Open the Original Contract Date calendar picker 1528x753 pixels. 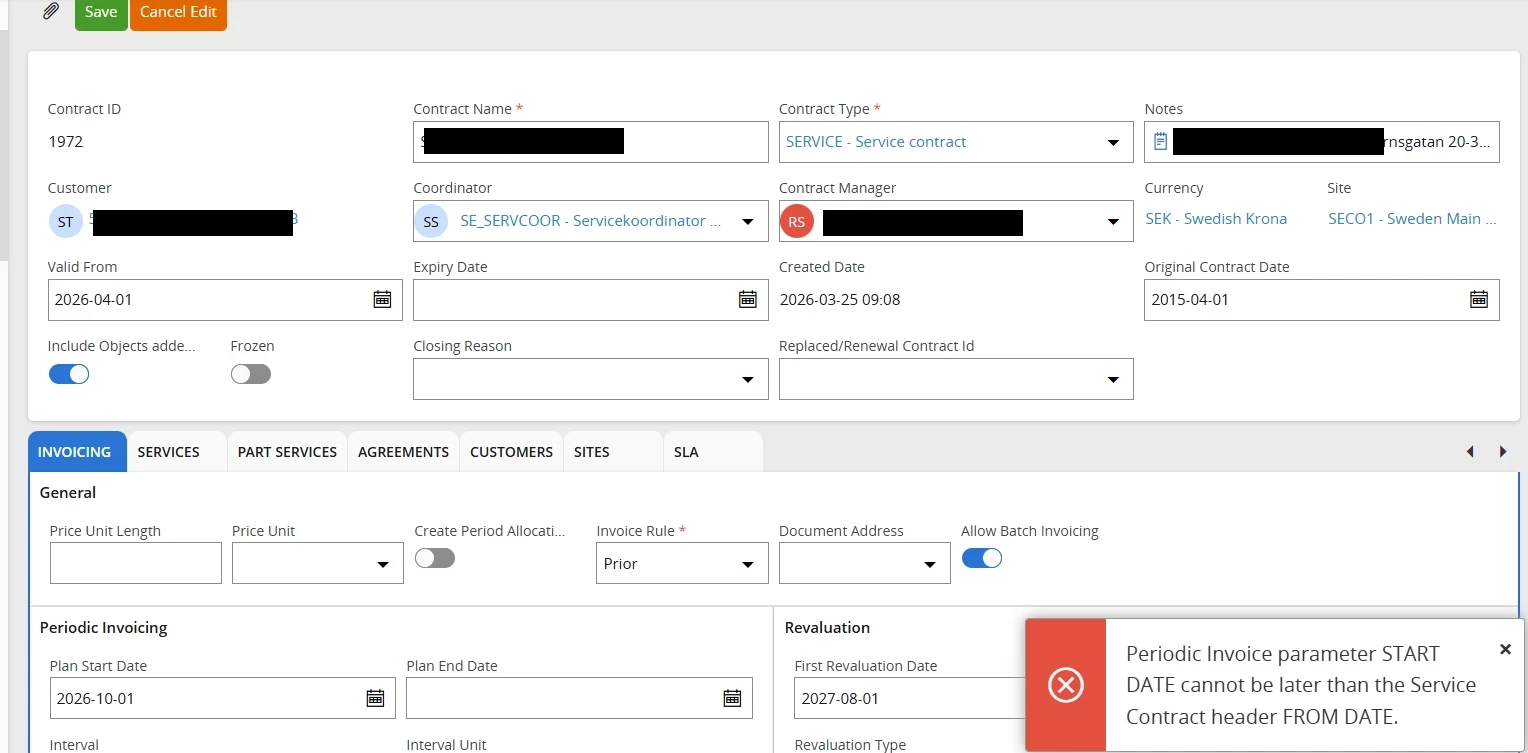click(1478, 299)
